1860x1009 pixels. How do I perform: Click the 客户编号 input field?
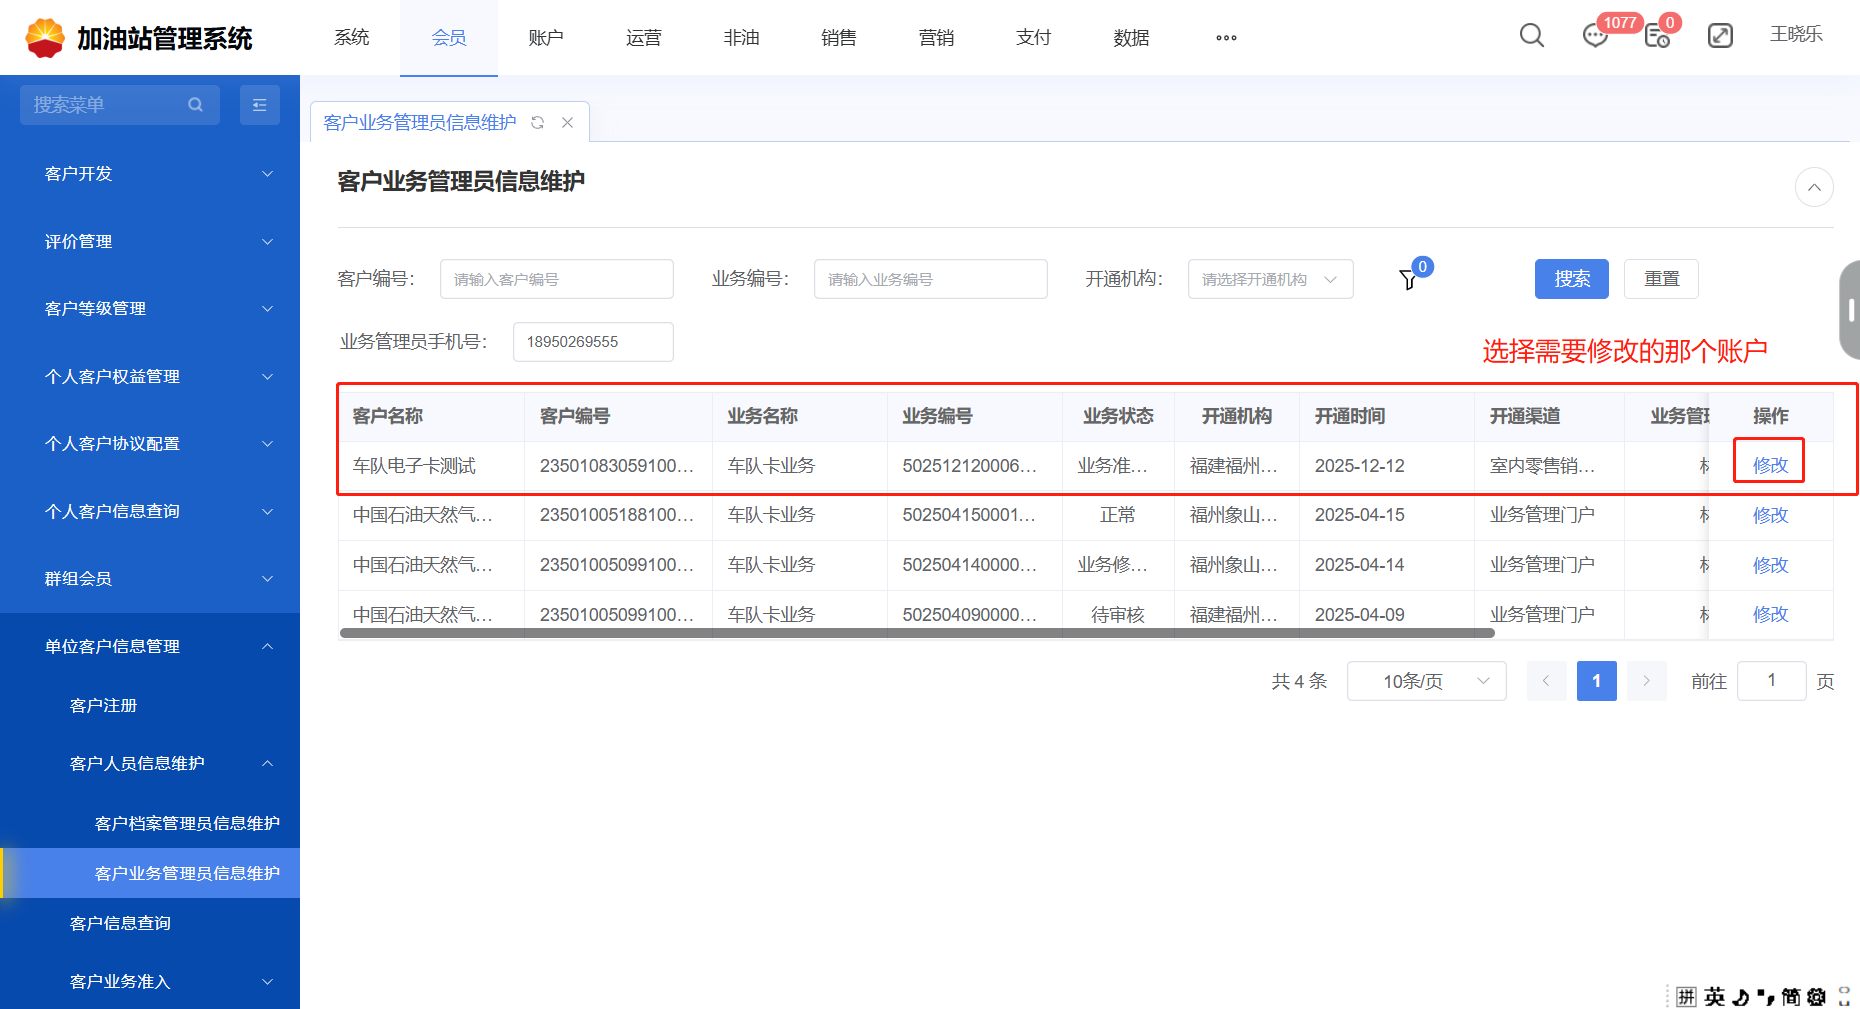click(556, 279)
